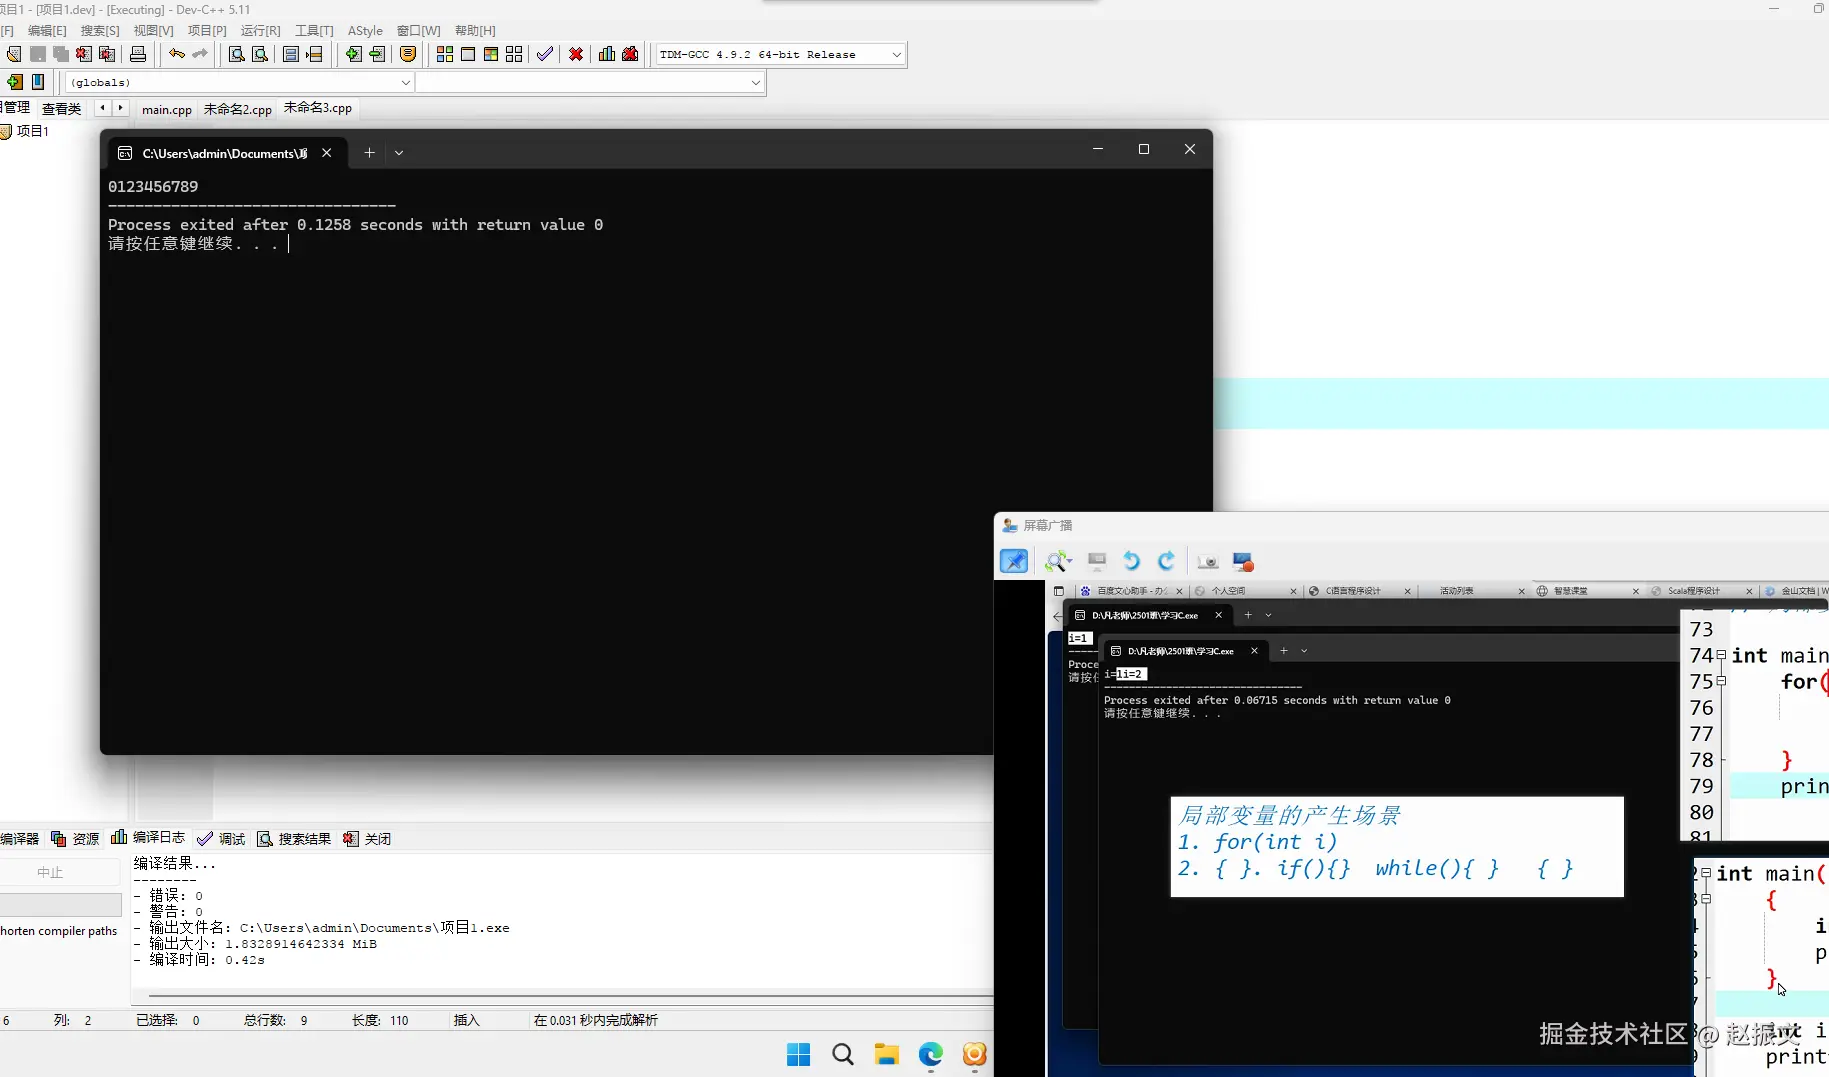Switch to the 查看类 sidebar tab

point(61,108)
